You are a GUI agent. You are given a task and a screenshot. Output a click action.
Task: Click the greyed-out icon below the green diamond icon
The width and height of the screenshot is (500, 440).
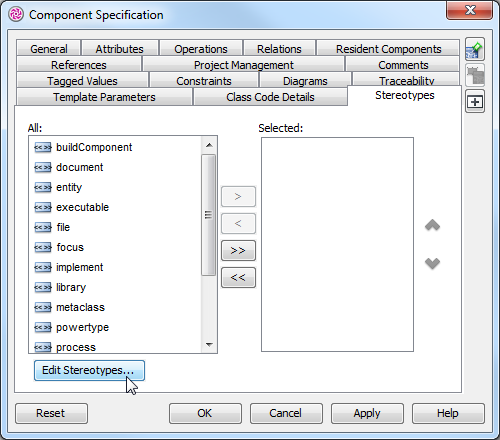[x=475, y=76]
